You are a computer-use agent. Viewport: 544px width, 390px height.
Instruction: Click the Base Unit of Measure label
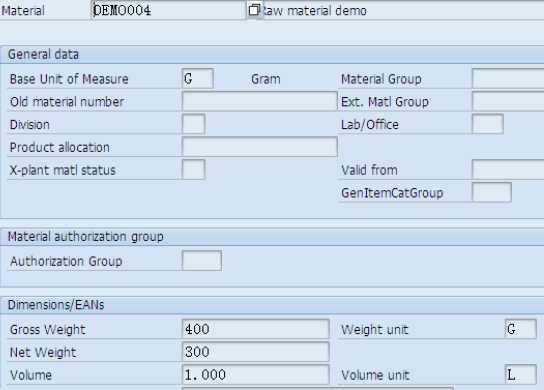pyautogui.click(x=69, y=79)
